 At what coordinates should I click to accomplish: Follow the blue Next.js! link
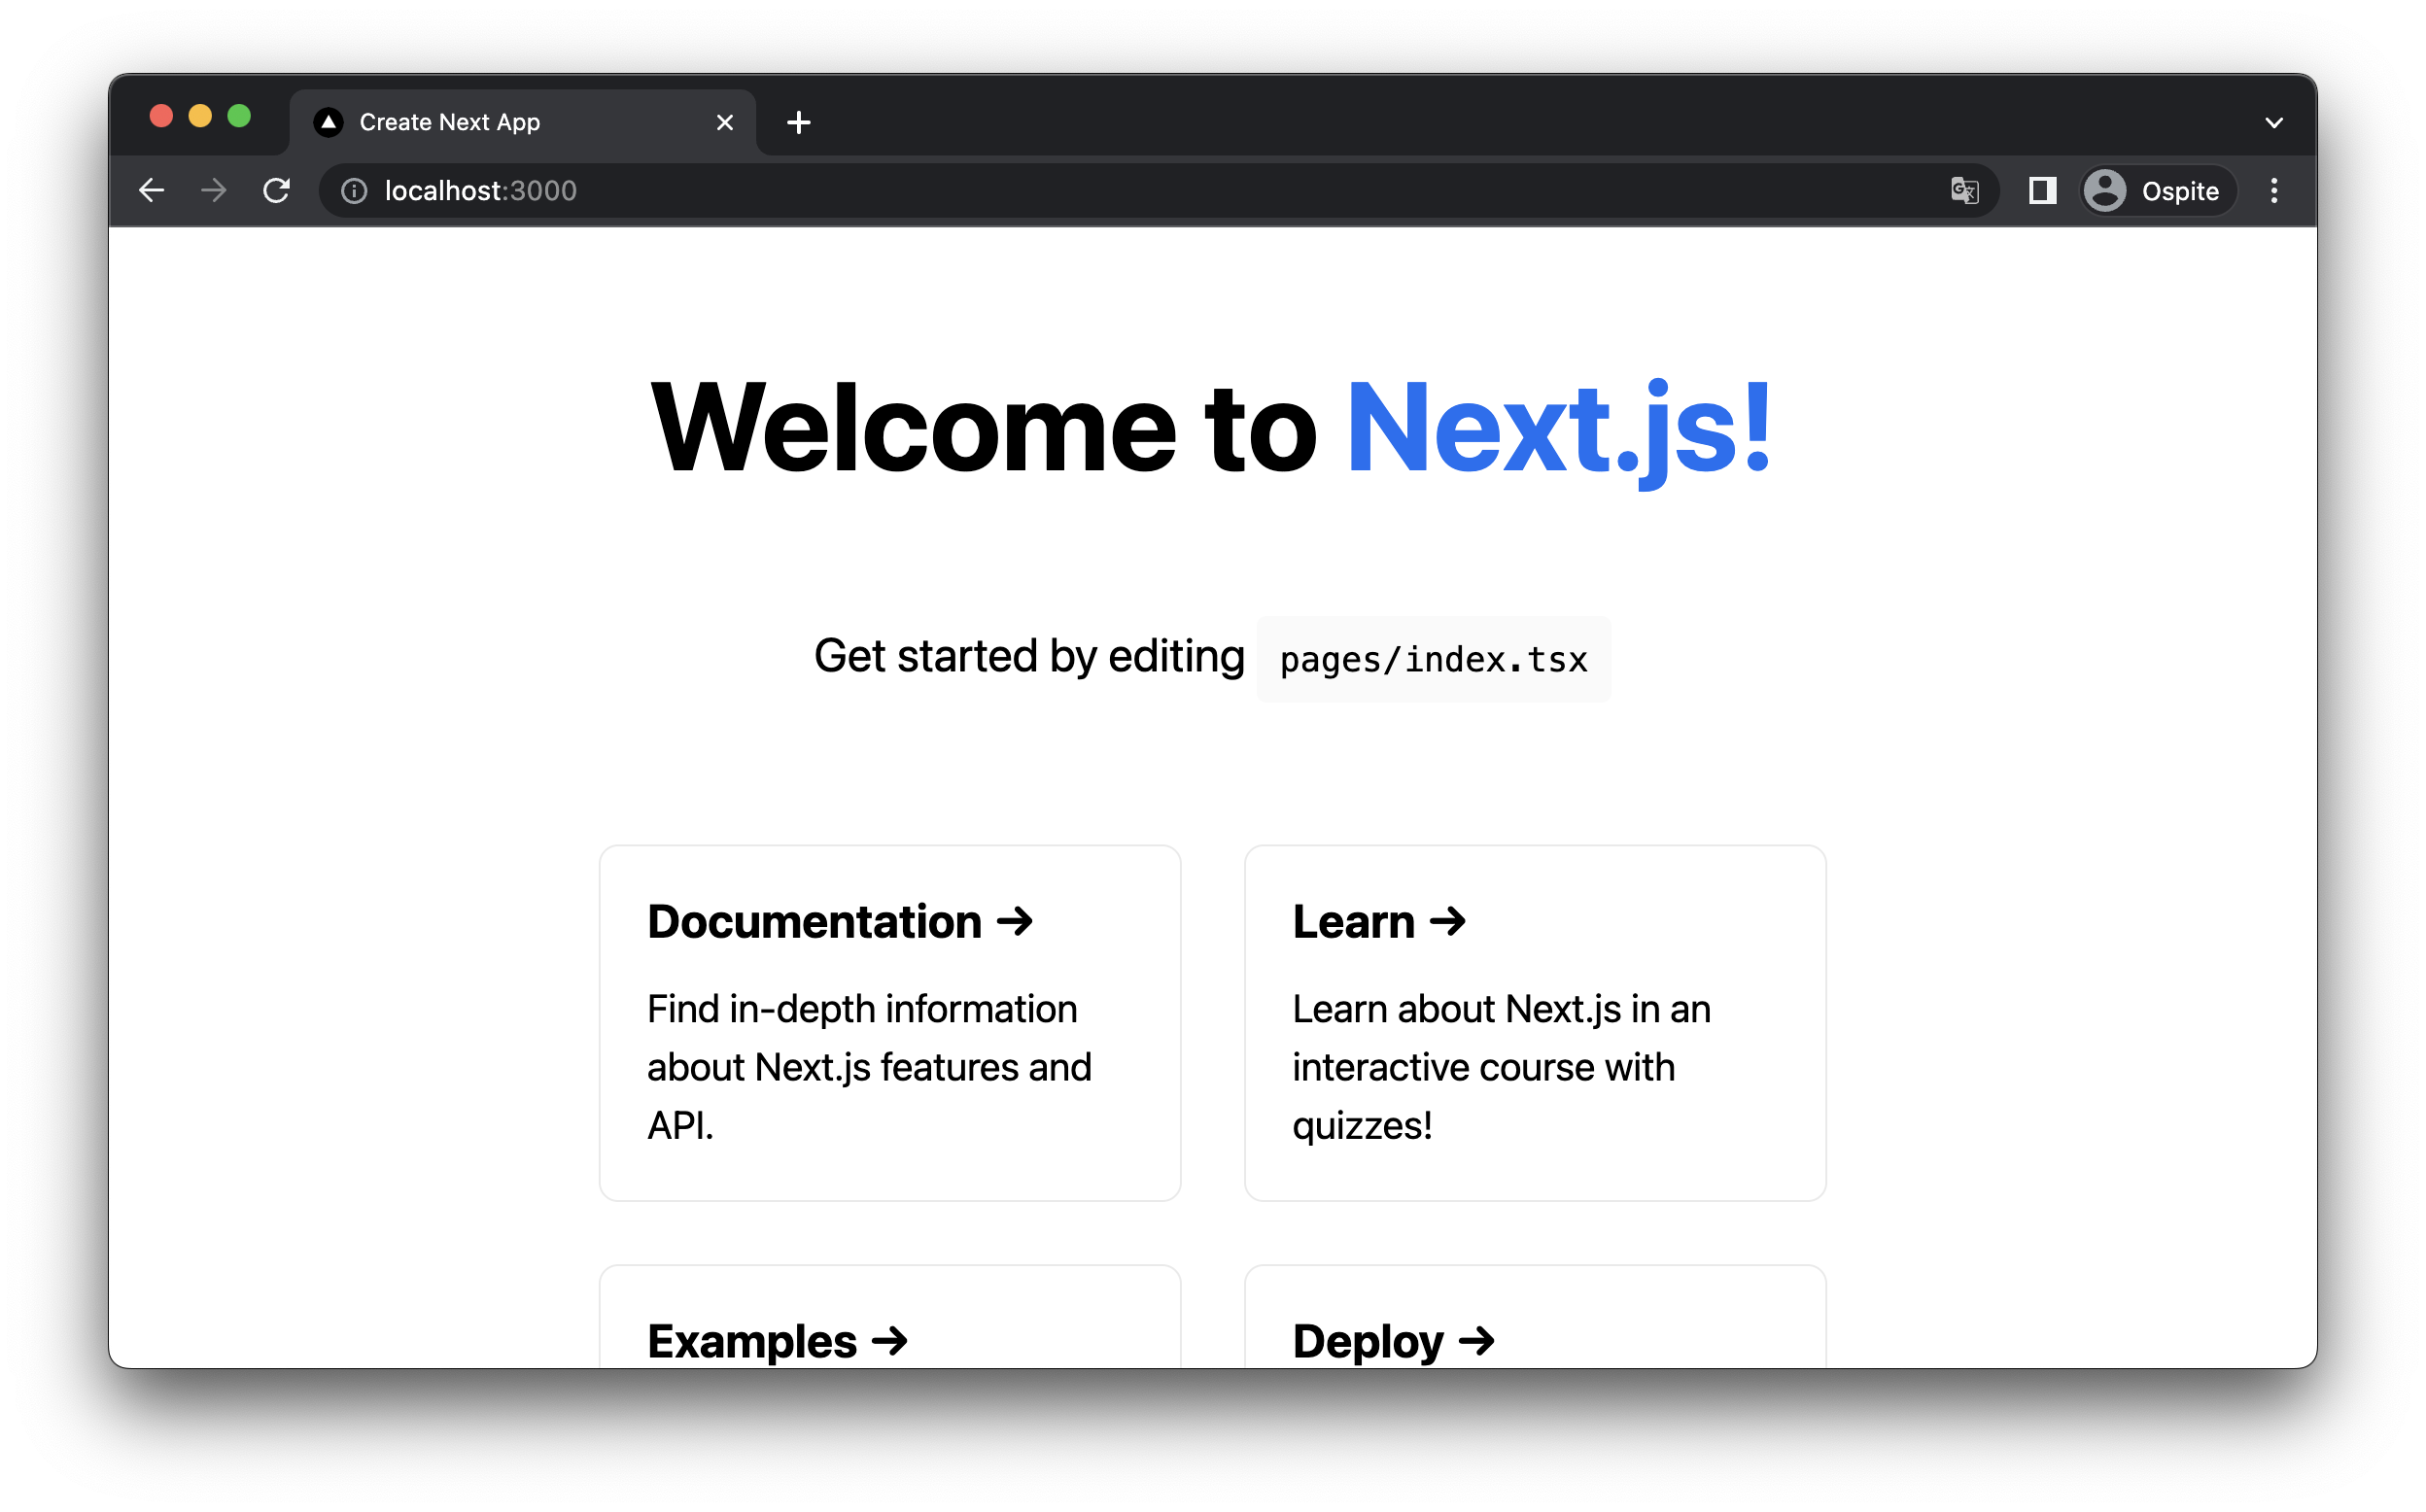coord(1558,428)
